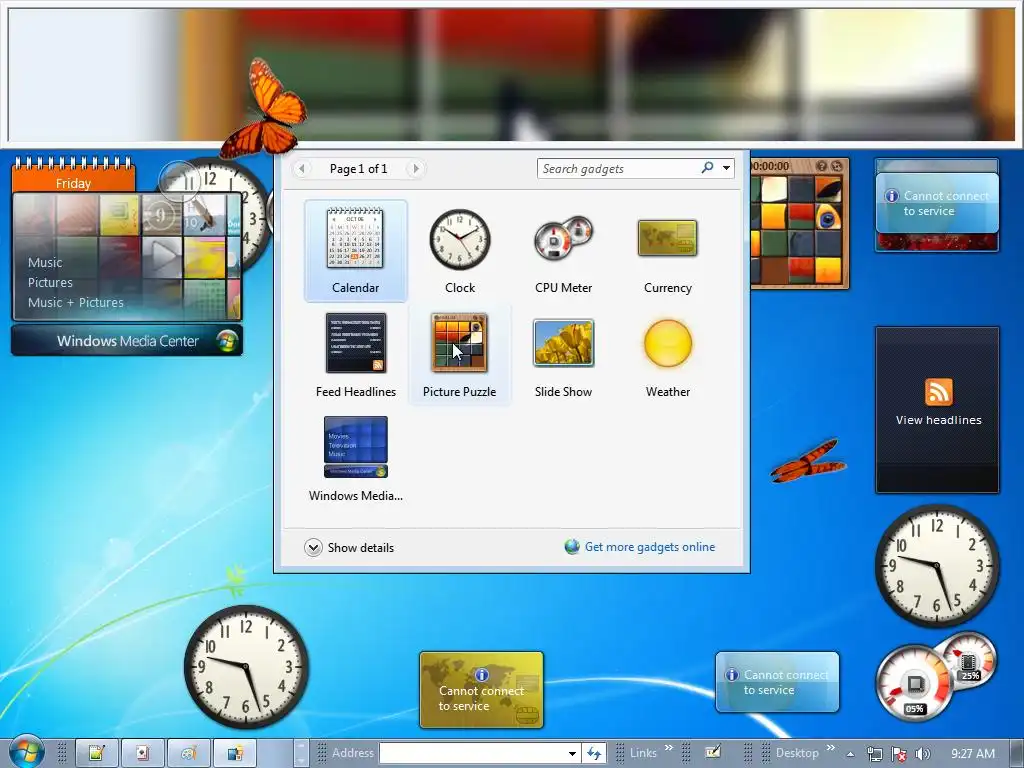Click the toucan eye puzzle tile
The width and height of the screenshot is (1024, 768).
pos(827,217)
